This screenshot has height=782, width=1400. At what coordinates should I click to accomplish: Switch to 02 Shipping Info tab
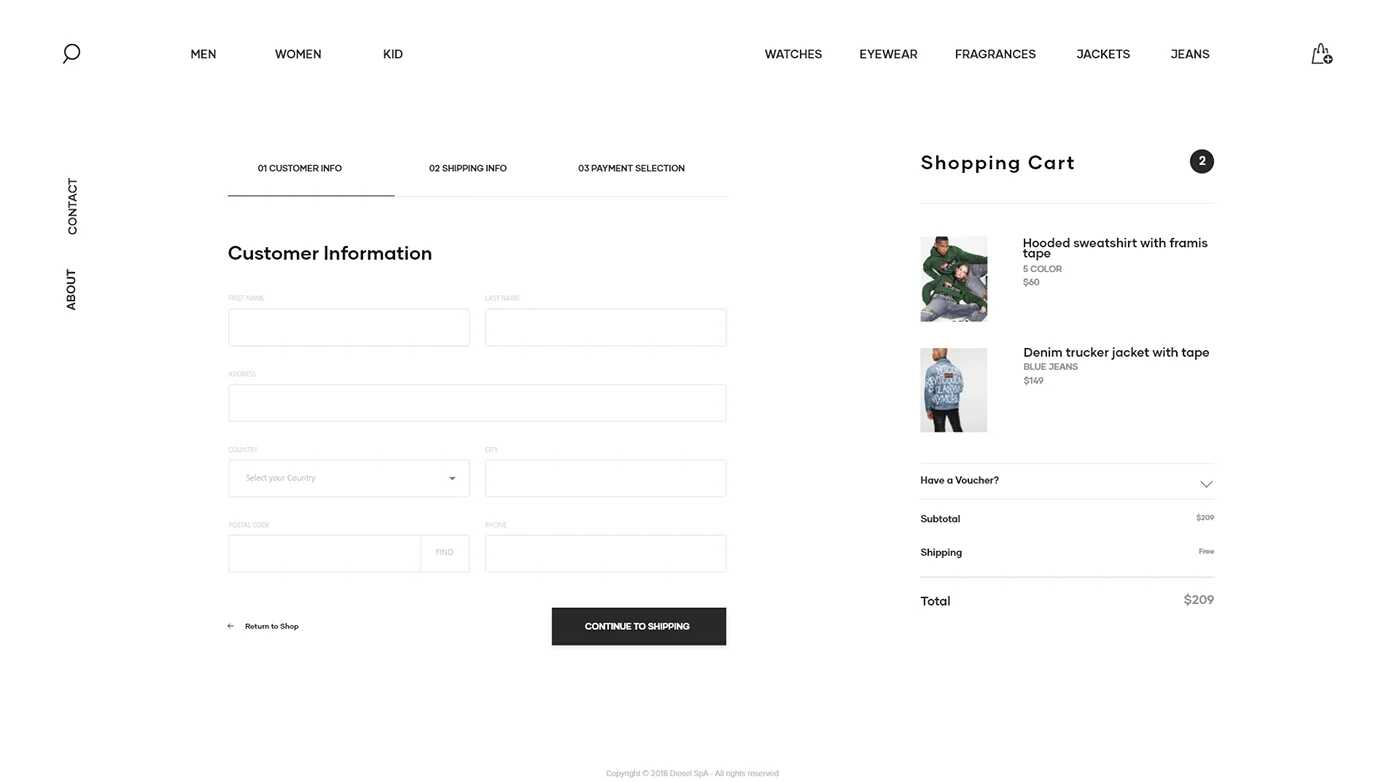[x=467, y=168]
